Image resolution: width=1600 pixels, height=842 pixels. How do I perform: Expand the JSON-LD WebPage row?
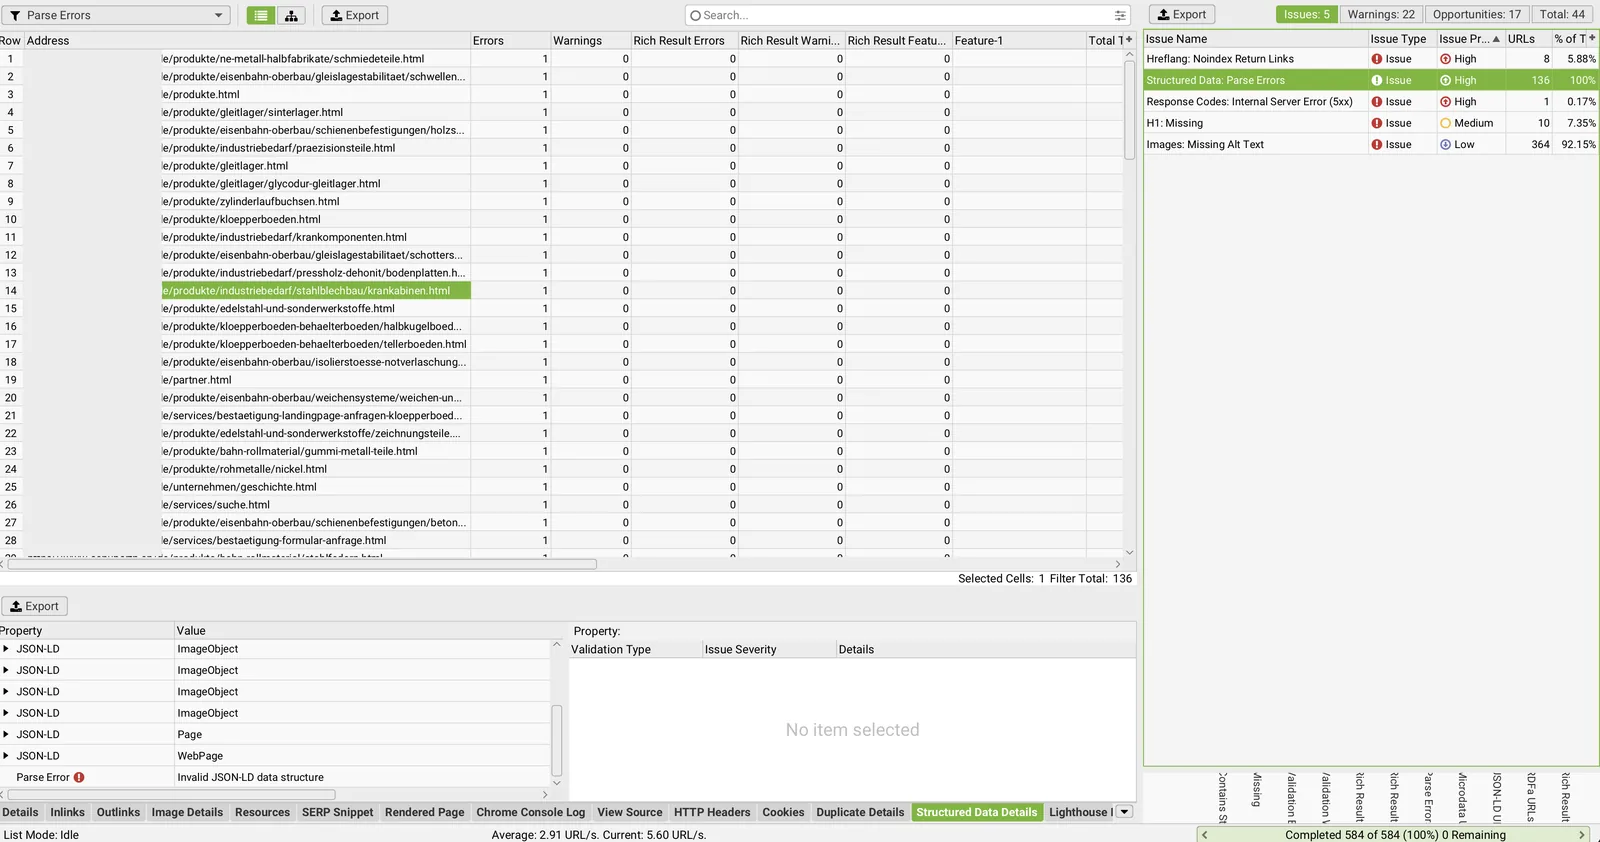(x=6, y=756)
